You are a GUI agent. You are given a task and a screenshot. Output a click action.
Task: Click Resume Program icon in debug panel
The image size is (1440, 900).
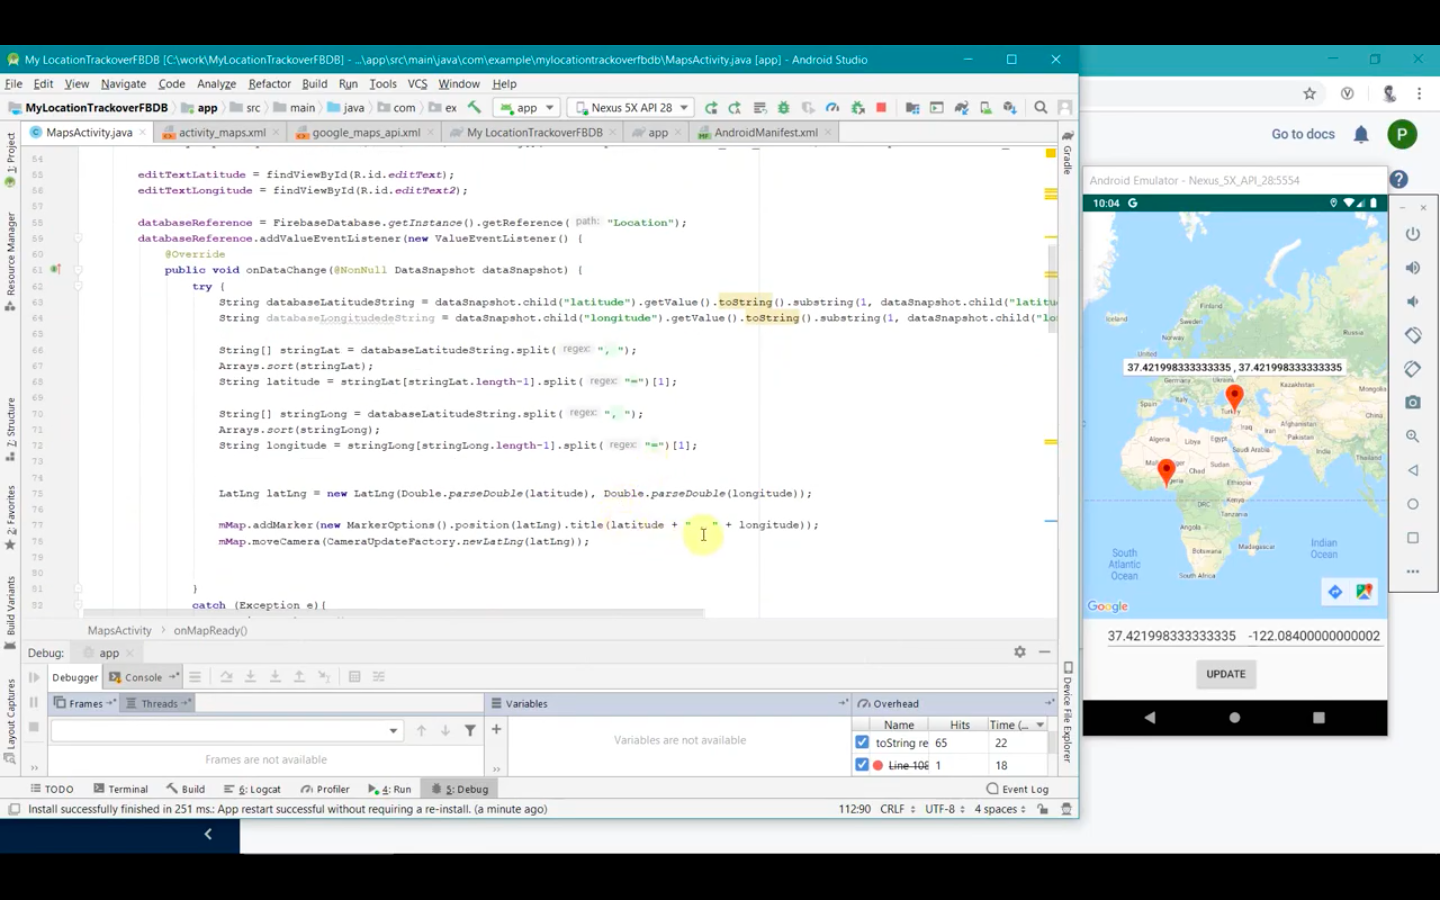coord(34,677)
